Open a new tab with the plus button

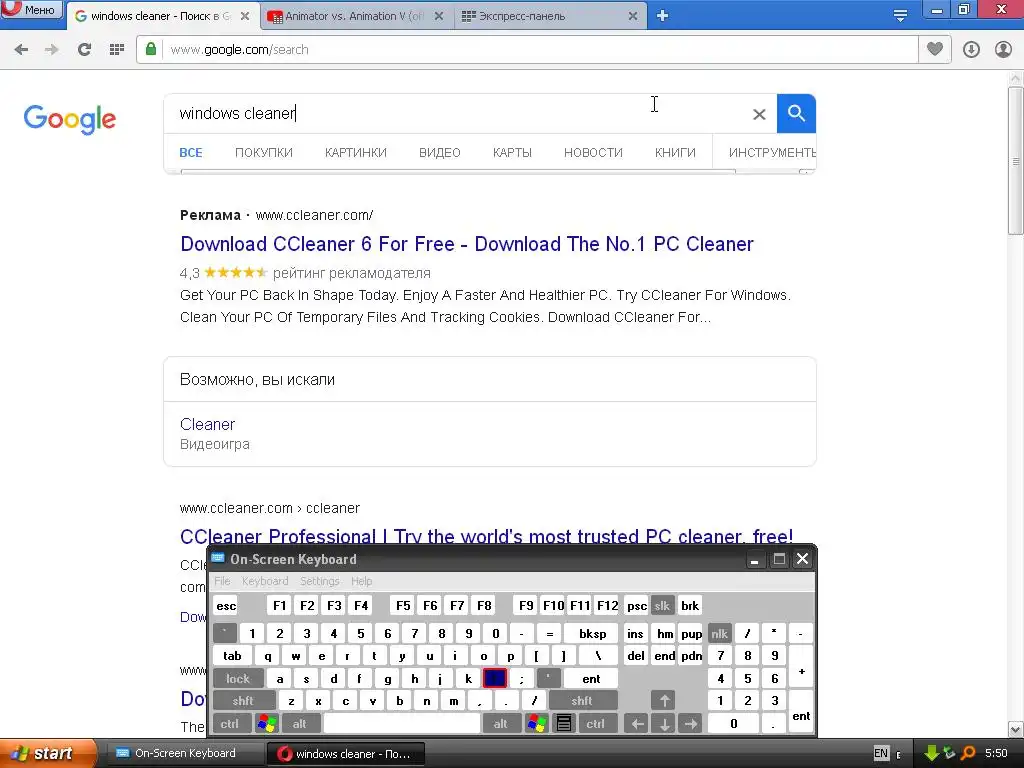point(662,16)
